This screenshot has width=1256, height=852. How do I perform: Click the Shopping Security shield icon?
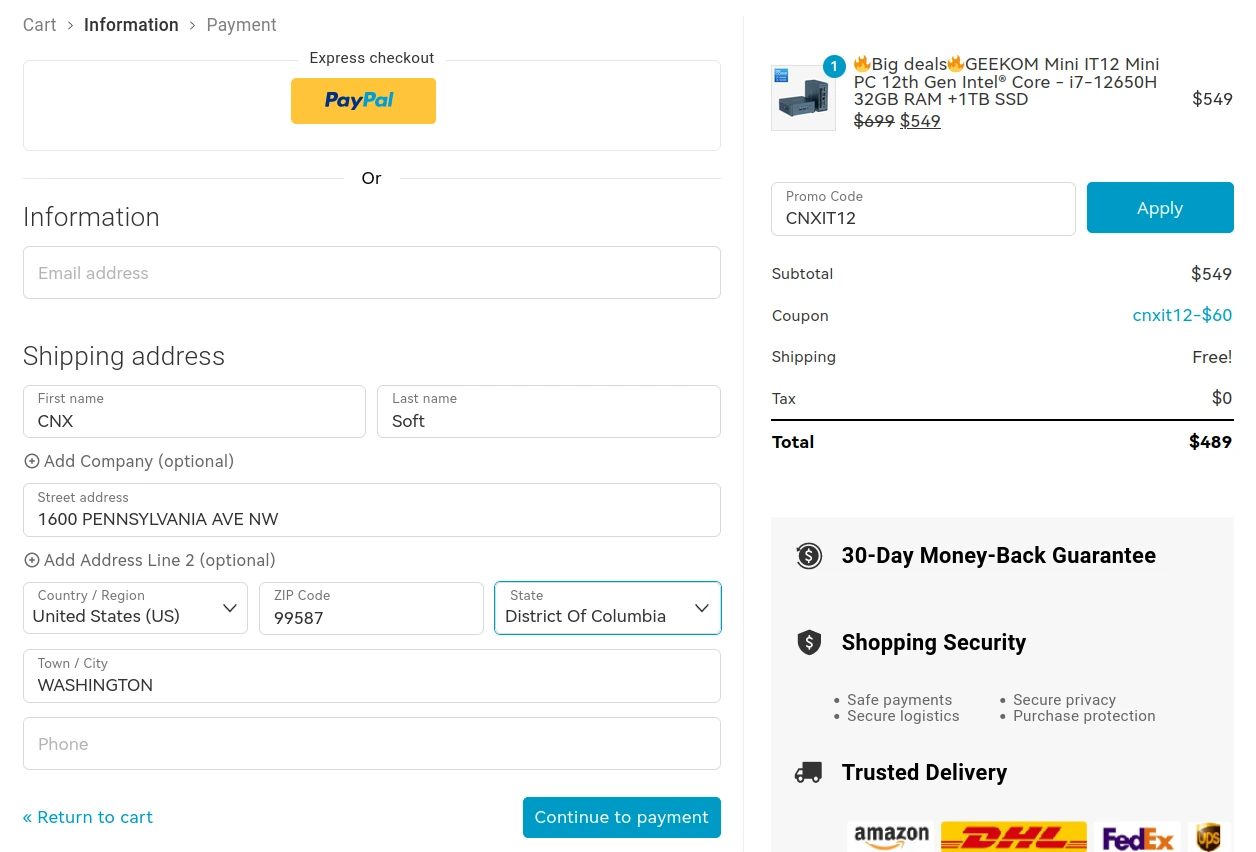point(808,642)
